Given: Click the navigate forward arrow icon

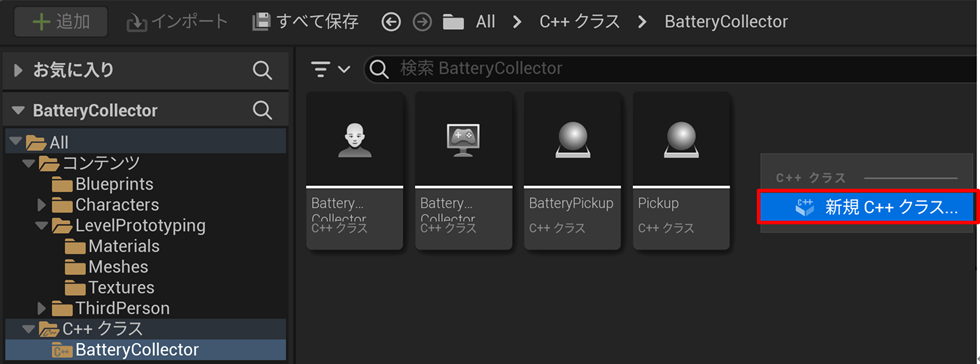Looking at the screenshot, I should coord(422,23).
